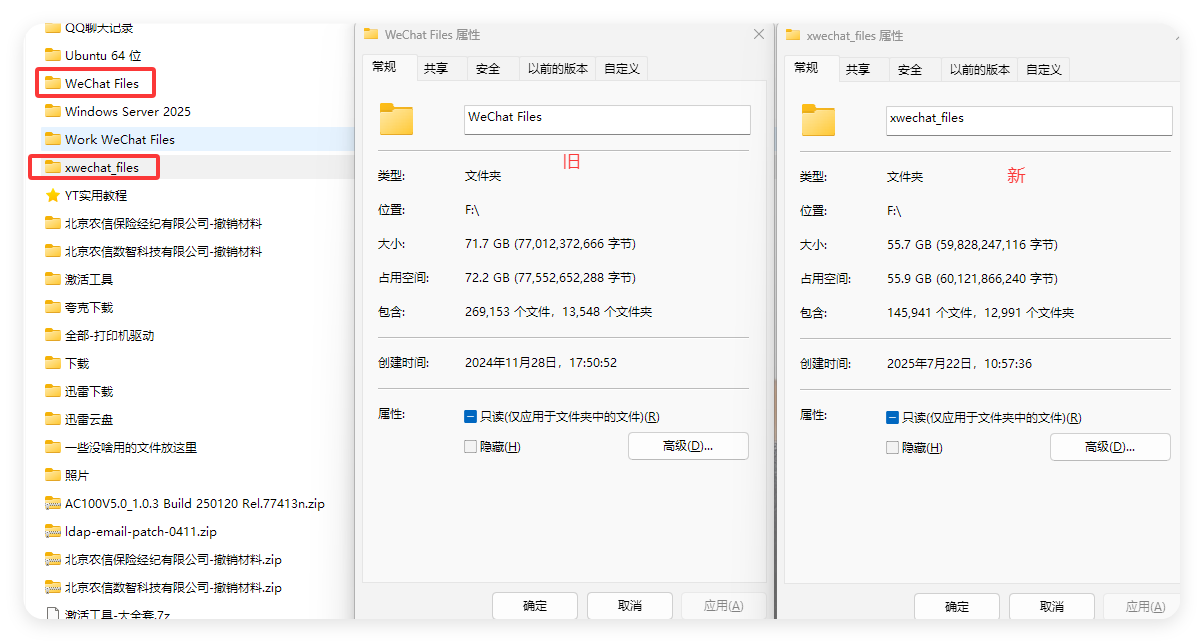The width and height of the screenshot is (1203, 642).
Task: Click the folder icon of 北京农信数智科技有限公司-撤销材料 folder
Action: (53, 251)
